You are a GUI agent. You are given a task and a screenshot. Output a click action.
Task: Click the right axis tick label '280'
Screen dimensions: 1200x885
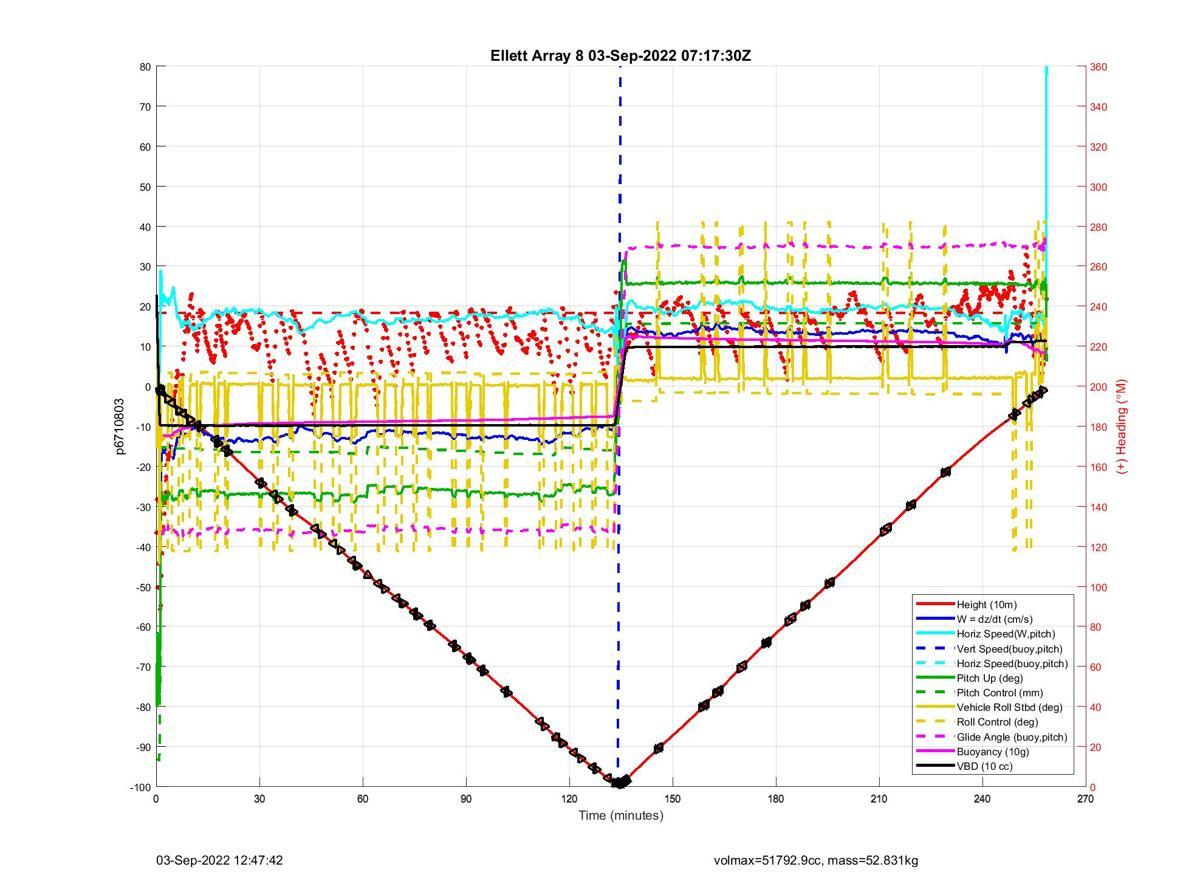[x=1098, y=227]
